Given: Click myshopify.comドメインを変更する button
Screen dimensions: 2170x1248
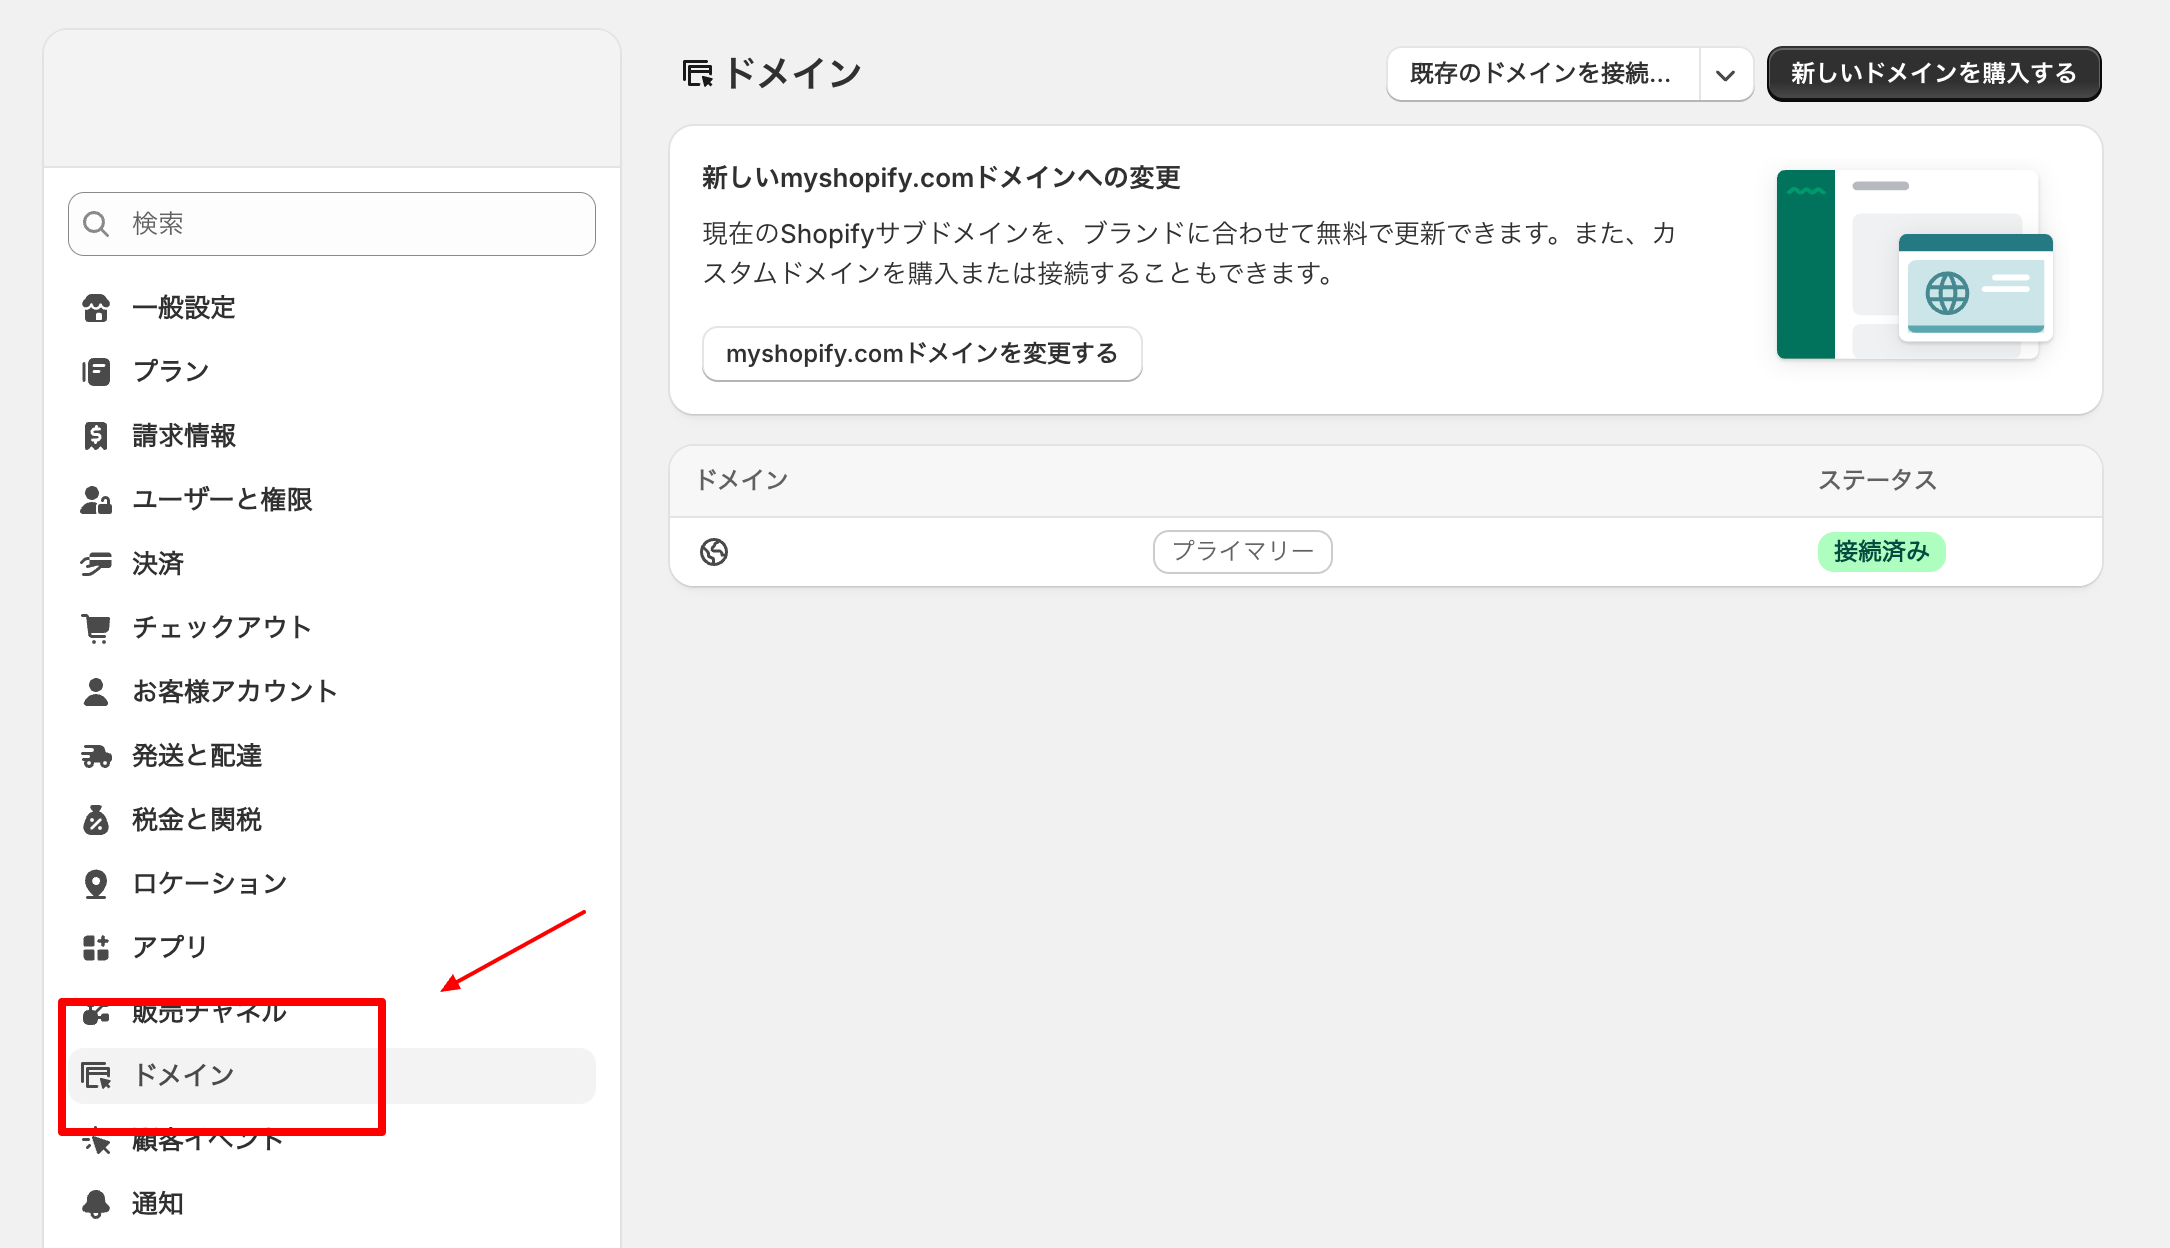Looking at the screenshot, I should coord(921,354).
